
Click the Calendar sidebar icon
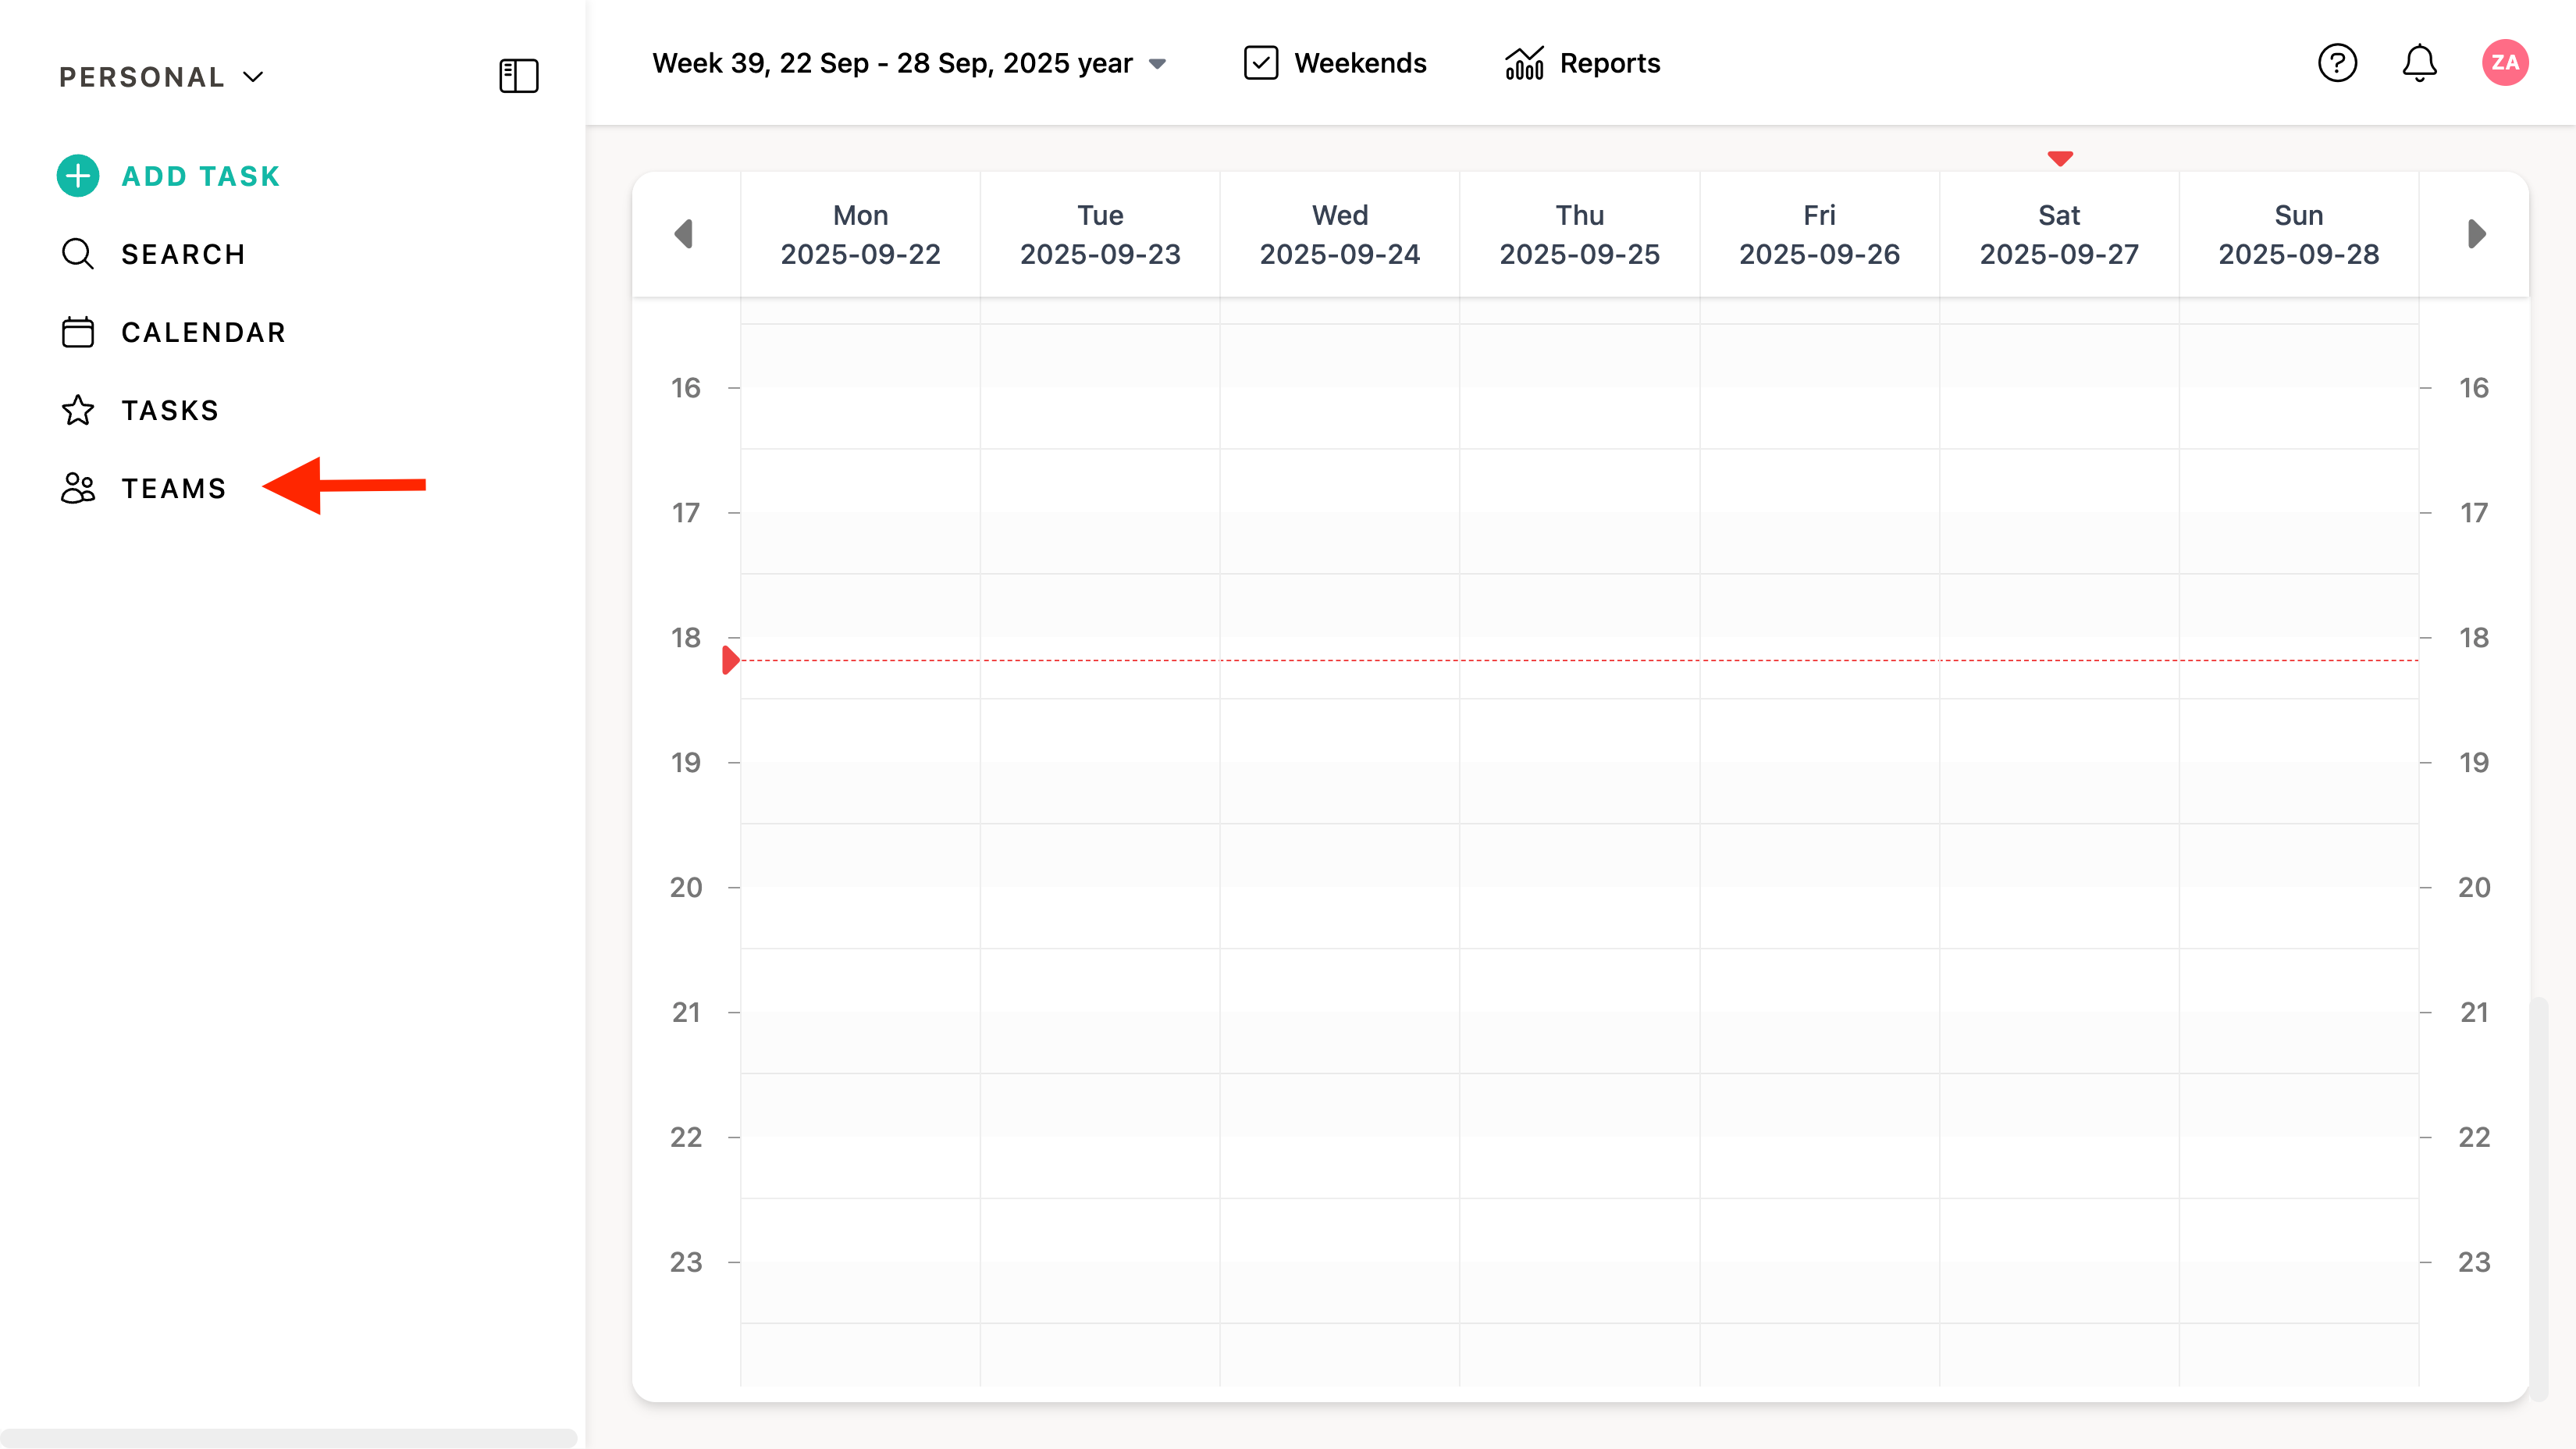(x=78, y=332)
